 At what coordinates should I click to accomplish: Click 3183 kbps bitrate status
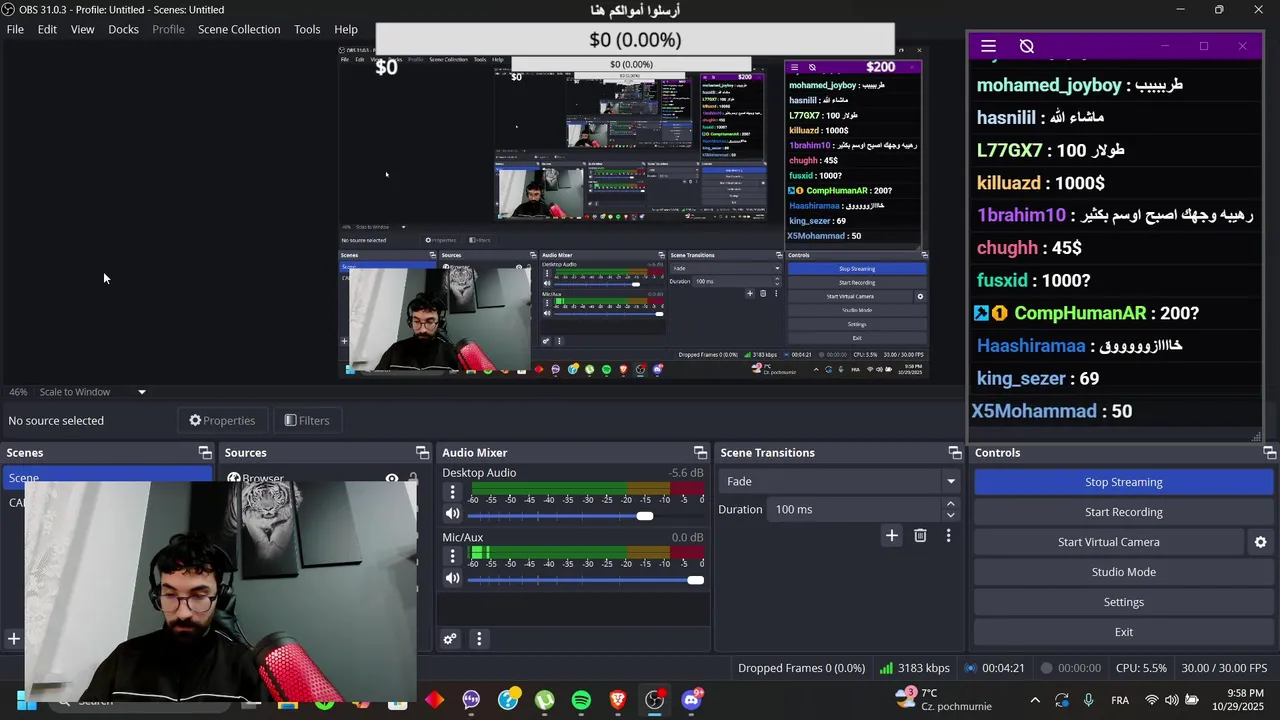point(915,668)
